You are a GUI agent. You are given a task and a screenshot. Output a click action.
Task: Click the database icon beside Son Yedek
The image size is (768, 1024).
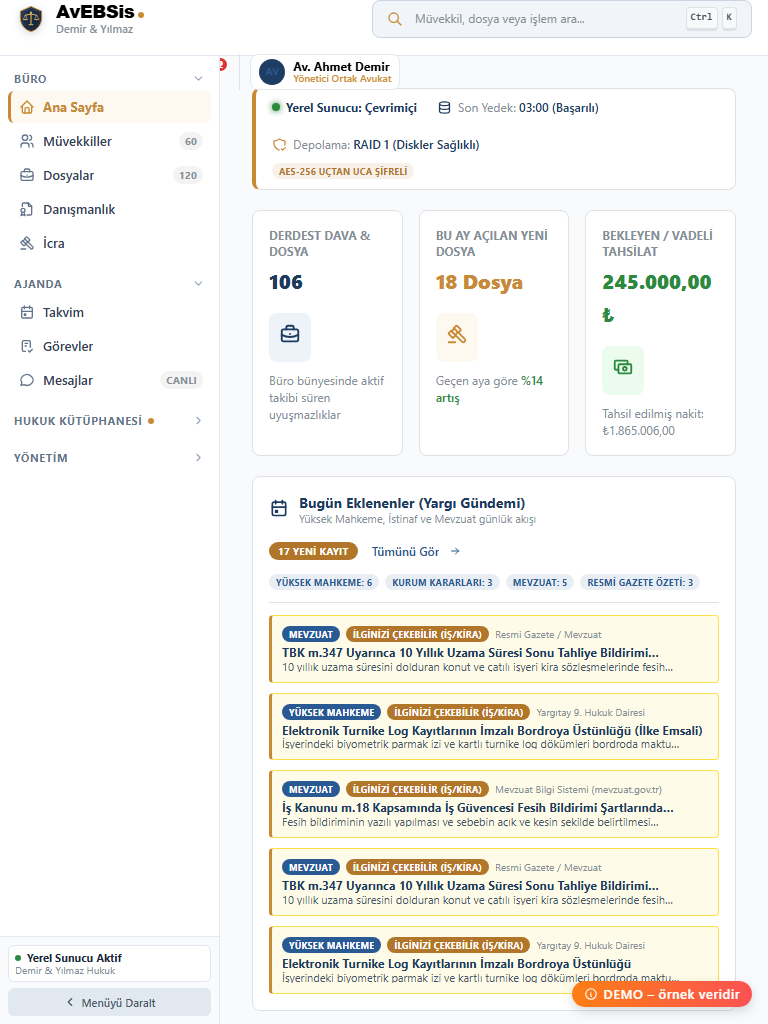(x=444, y=108)
